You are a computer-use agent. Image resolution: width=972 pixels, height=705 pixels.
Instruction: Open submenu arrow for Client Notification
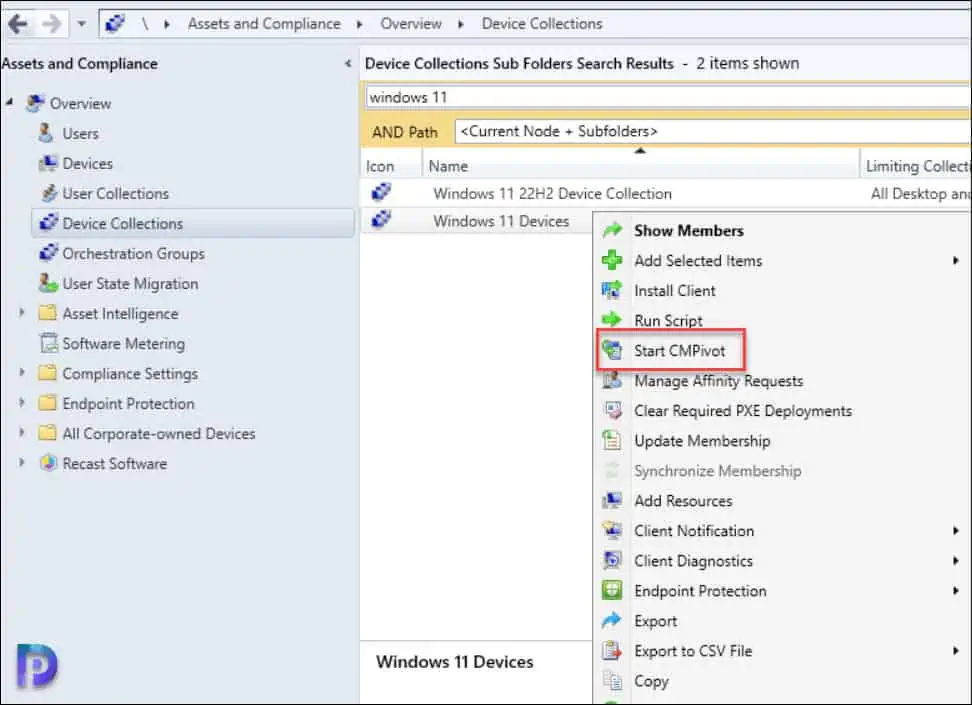955,531
